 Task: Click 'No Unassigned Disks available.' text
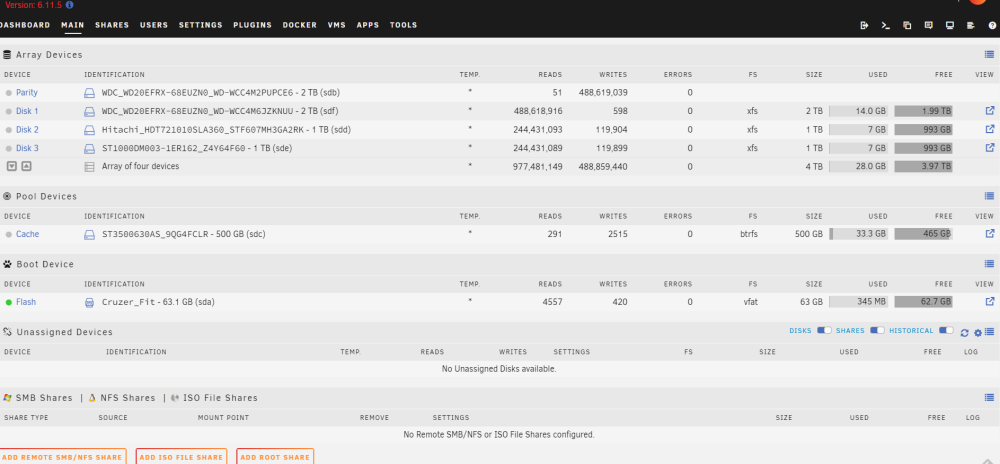point(499,369)
